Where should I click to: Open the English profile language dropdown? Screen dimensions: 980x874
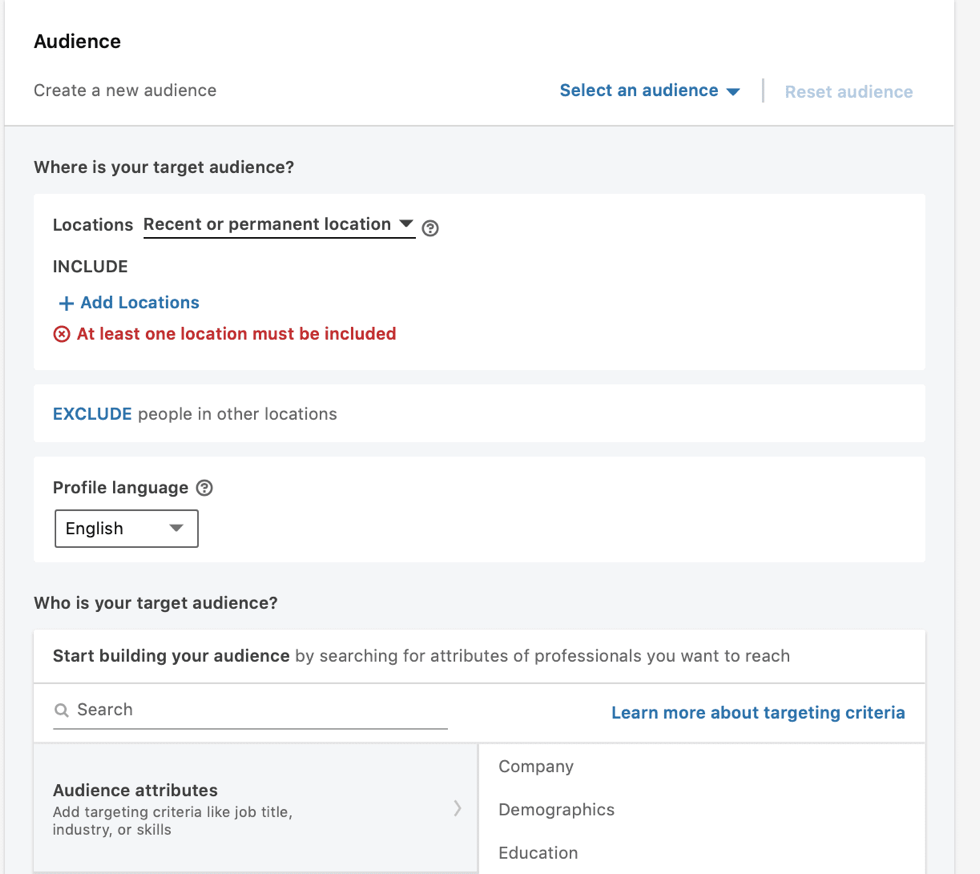[x=126, y=528]
